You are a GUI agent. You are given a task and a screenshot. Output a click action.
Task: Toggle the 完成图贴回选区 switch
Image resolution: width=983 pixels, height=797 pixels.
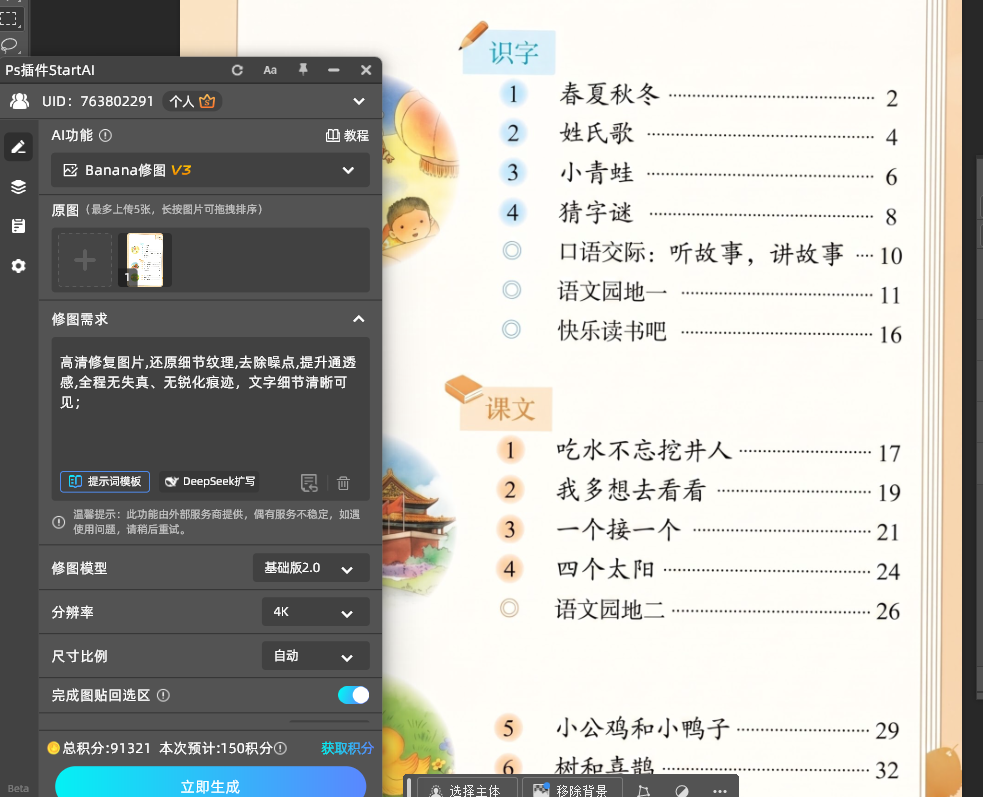pyautogui.click(x=353, y=695)
